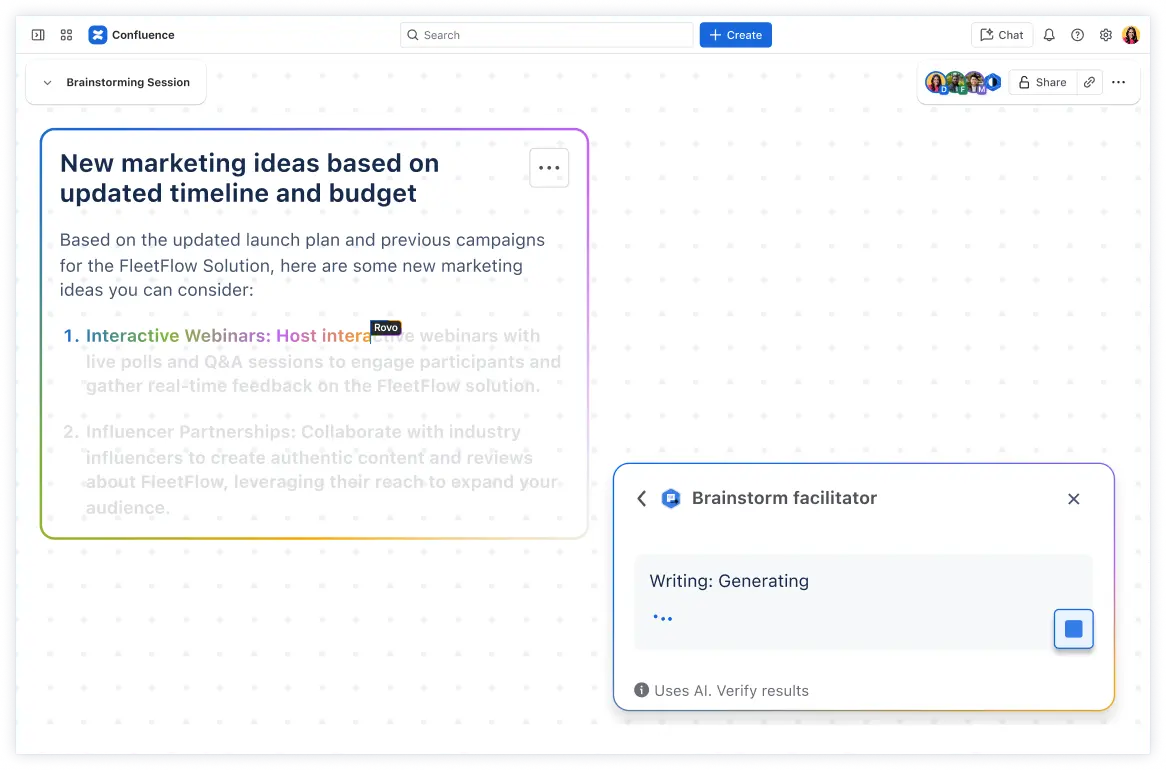Click the Brainstorming Session title

coord(128,83)
